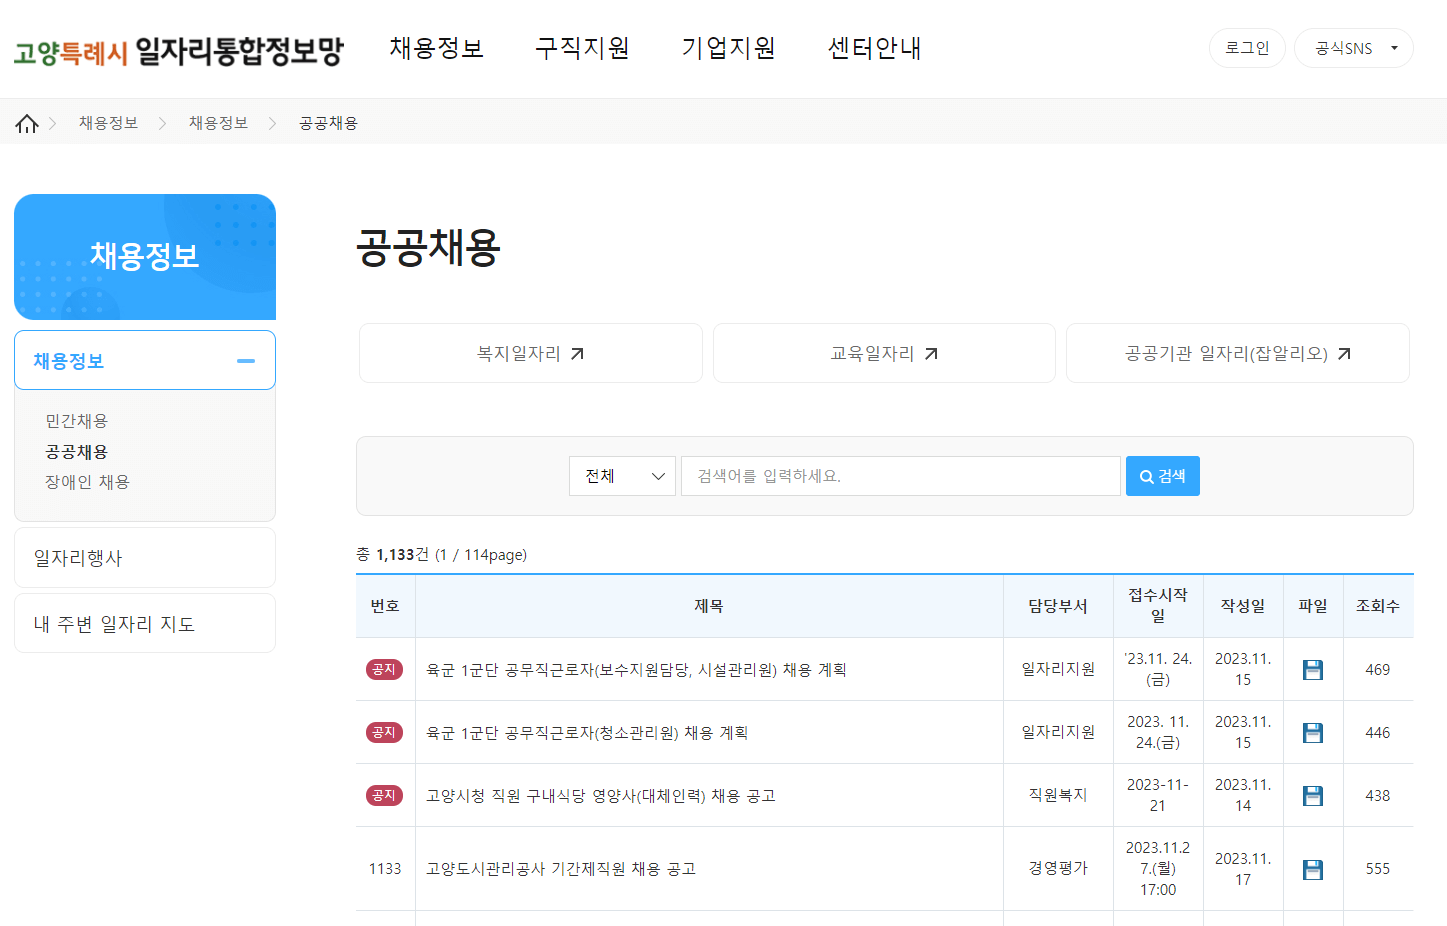Click the view count 469 cell
Image resolution: width=1447 pixels, height=926 pixels.
pos(1378,670)
